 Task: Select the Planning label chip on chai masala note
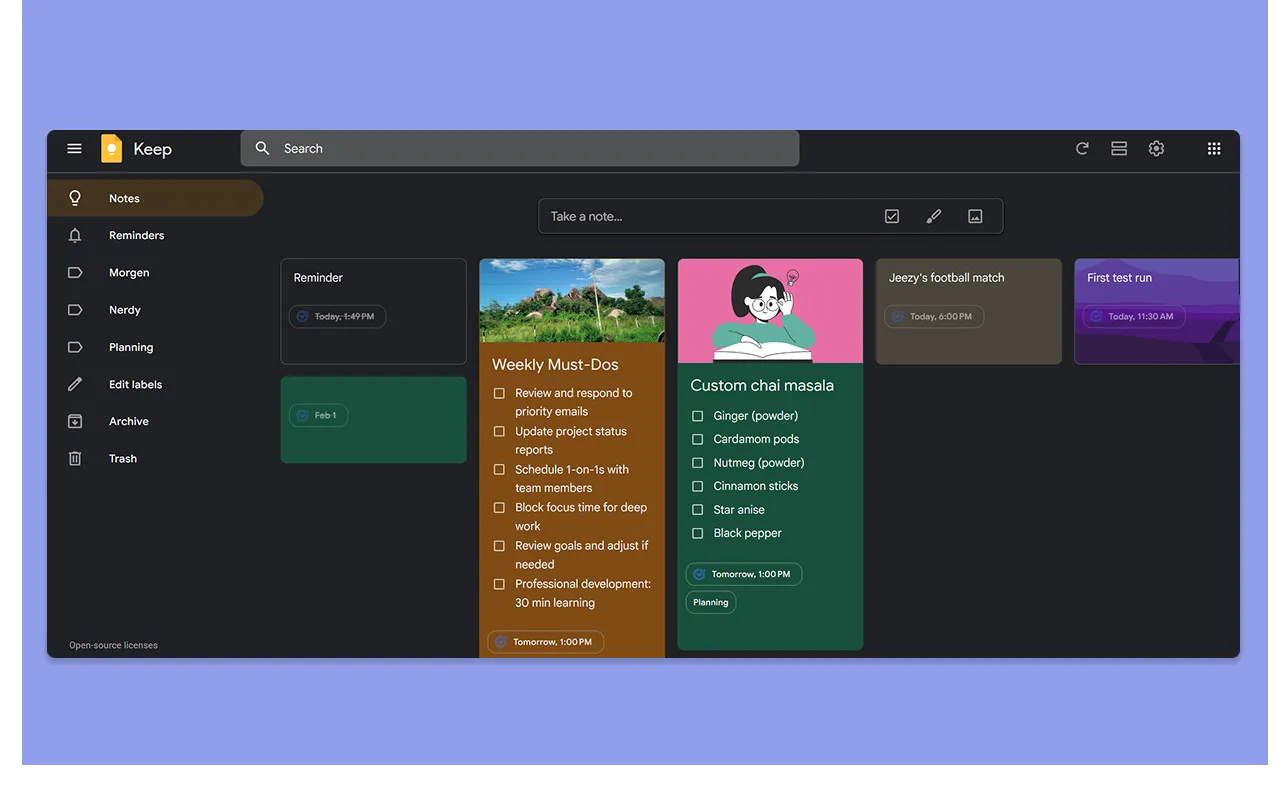[710, 602]
